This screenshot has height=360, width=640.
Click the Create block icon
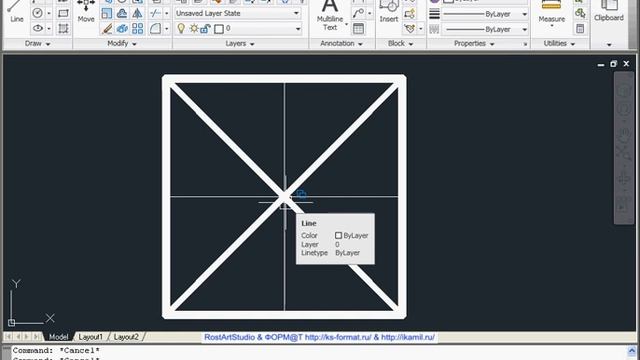tap(409, 13)
